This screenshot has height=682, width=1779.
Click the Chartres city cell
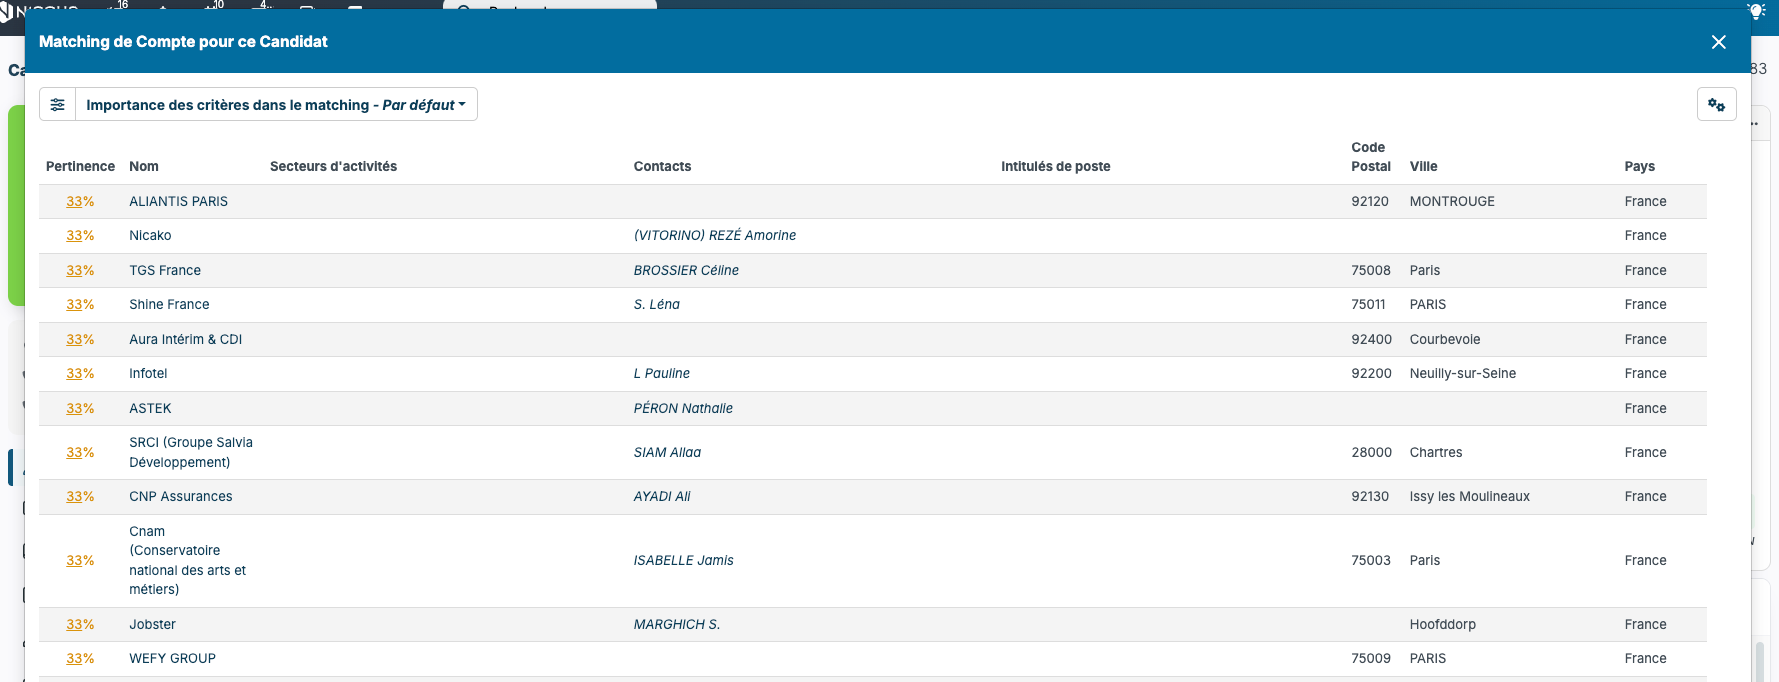point(1435,452)
